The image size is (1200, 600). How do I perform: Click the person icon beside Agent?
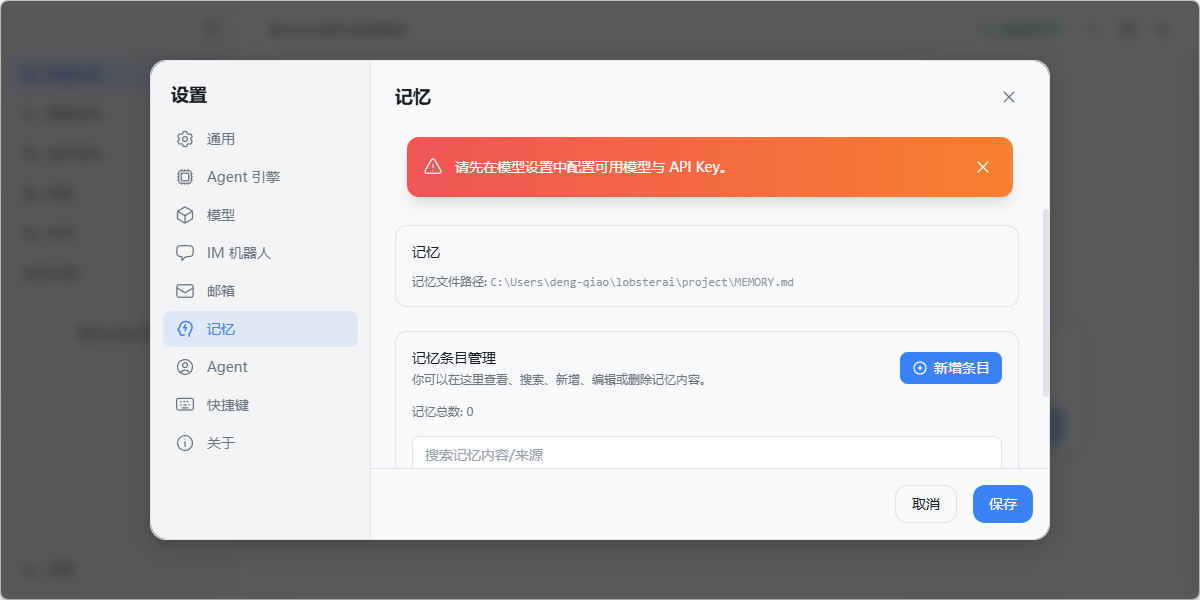click(x=185, y=367)
